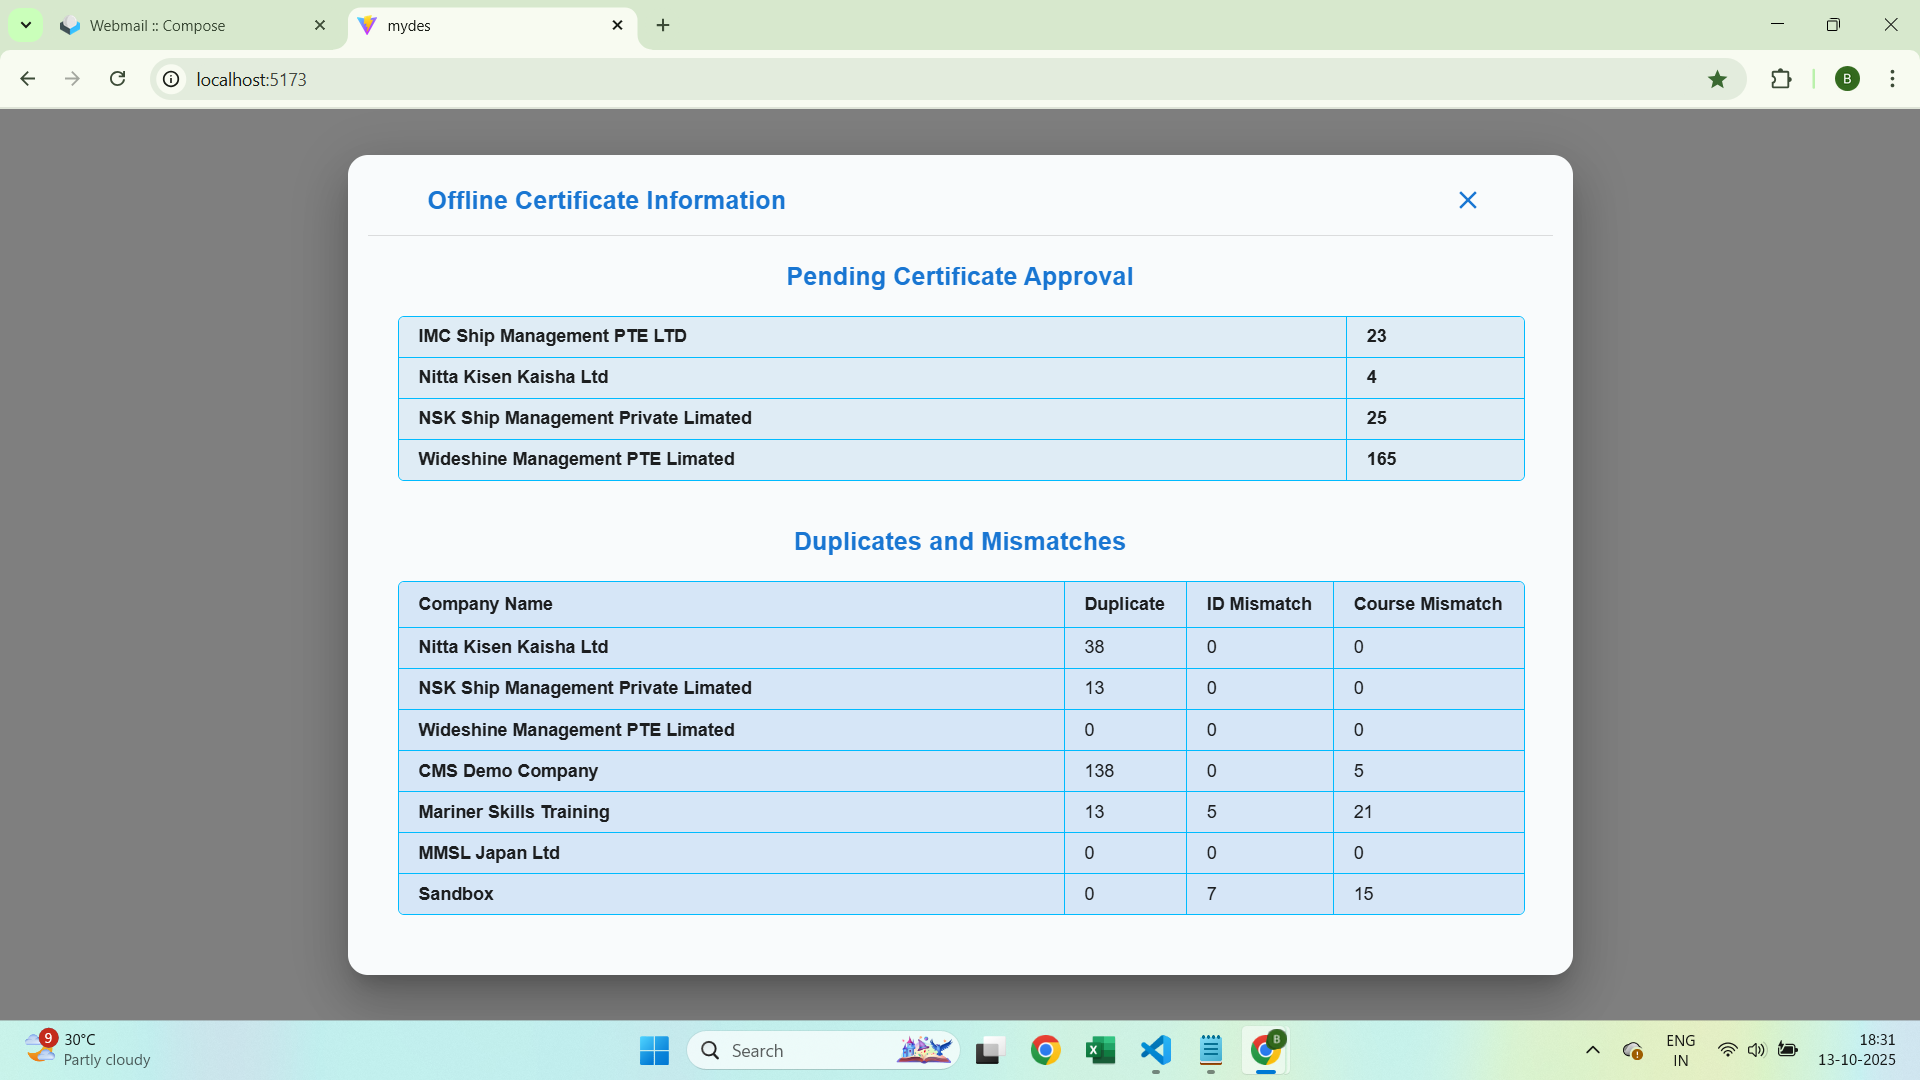Close the Webmail Compose tab

click(x=320, y=26)
